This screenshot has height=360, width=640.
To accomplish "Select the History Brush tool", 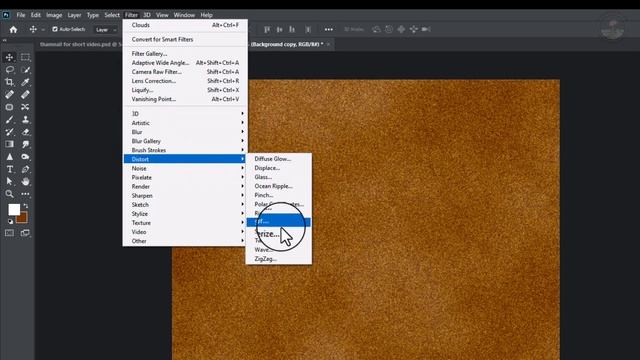I will tap(9, 132).
